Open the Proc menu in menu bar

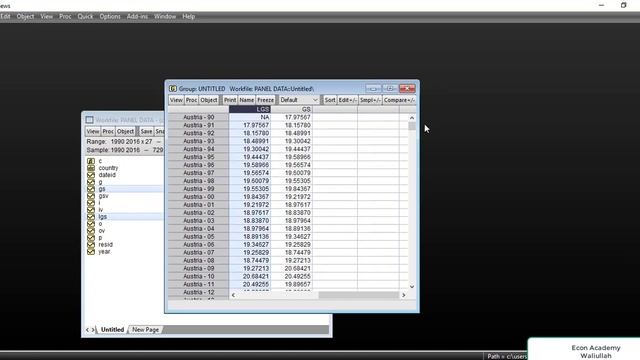65,16
